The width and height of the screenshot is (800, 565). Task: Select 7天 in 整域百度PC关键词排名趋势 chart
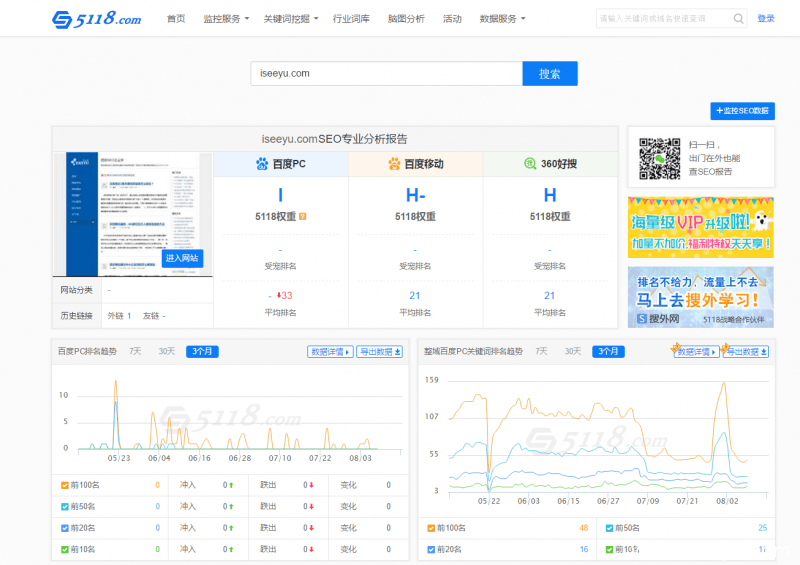click(541, 351)
